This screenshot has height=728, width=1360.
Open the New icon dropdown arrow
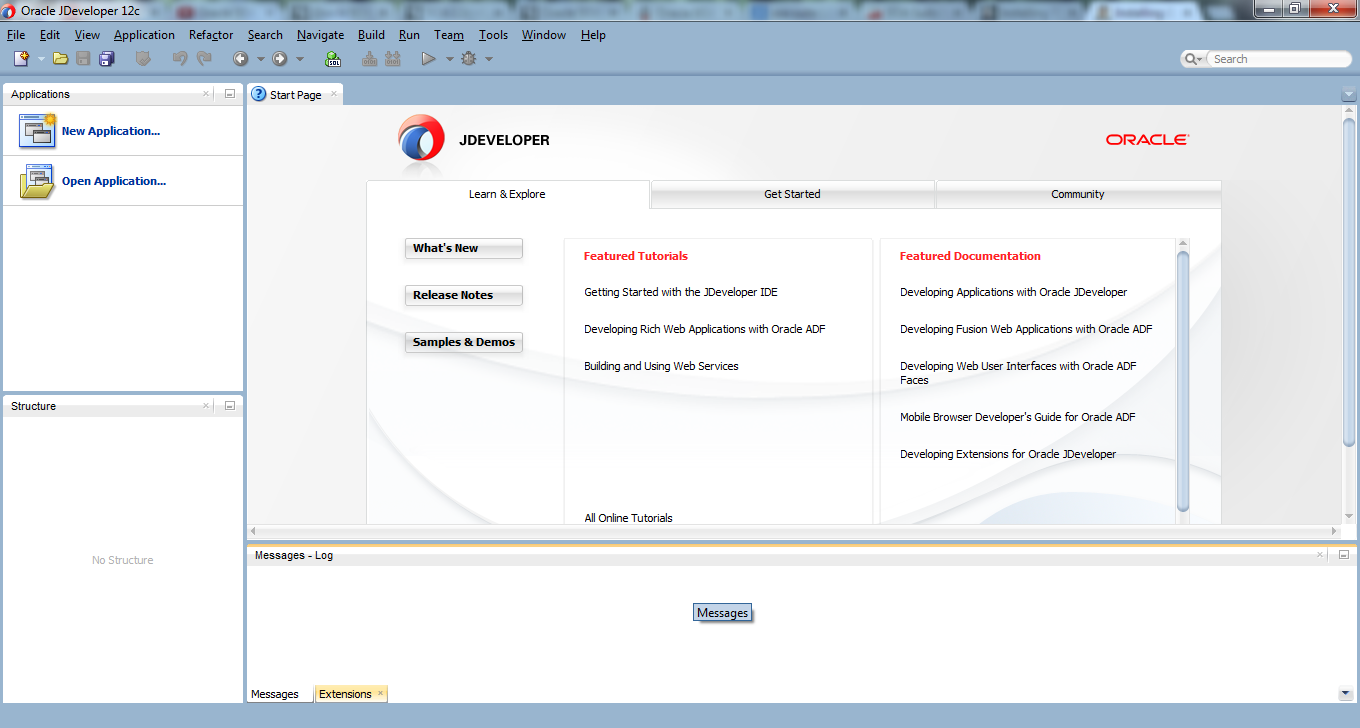[x=41, y=59]
